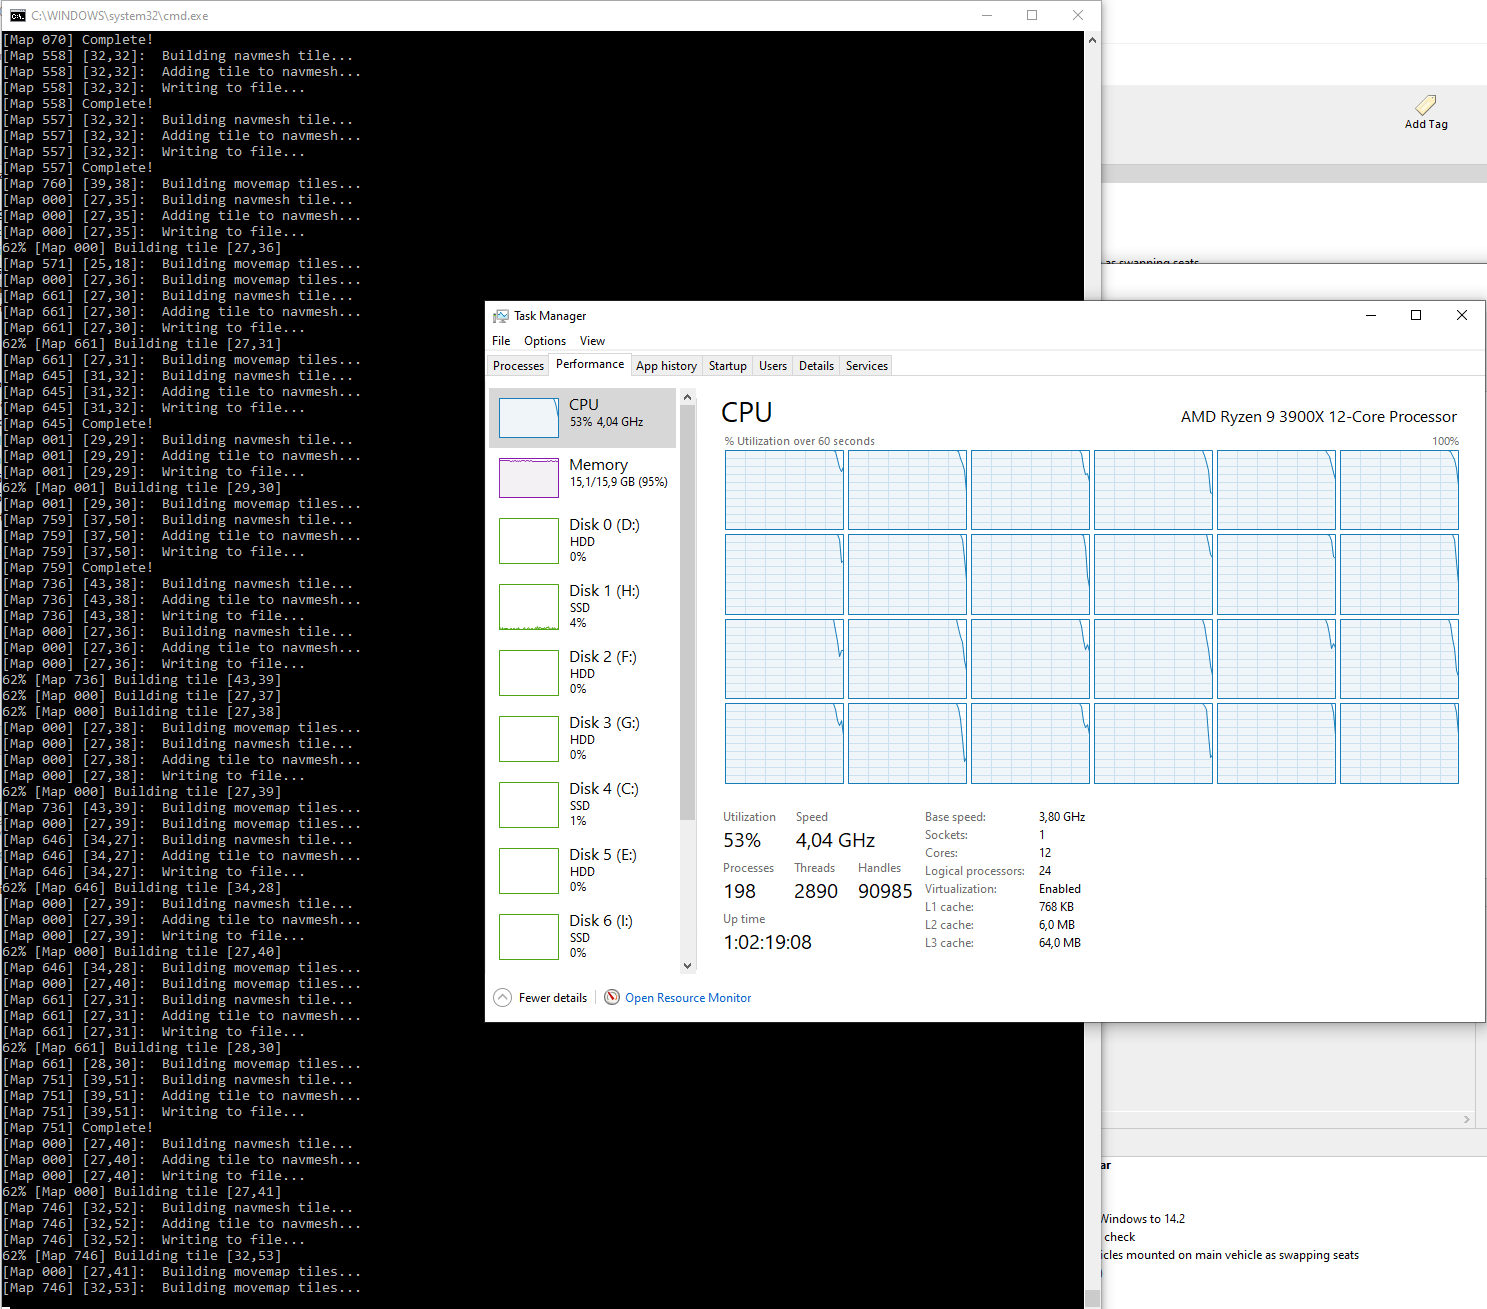Click the '% Utilization over 60 seconds' label
The image size is (1487, 1309).
(799, 441)
